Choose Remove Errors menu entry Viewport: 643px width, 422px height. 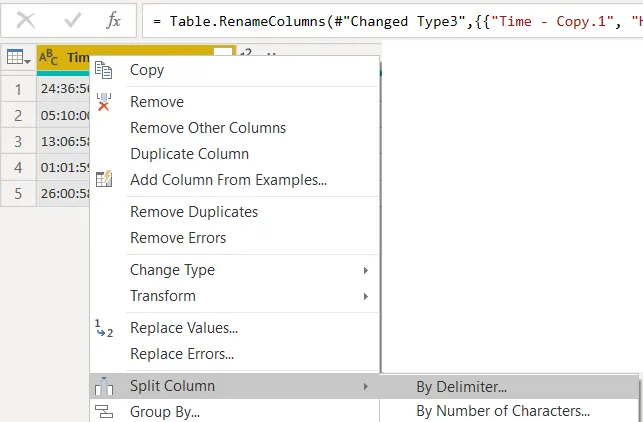click(178, 238)
